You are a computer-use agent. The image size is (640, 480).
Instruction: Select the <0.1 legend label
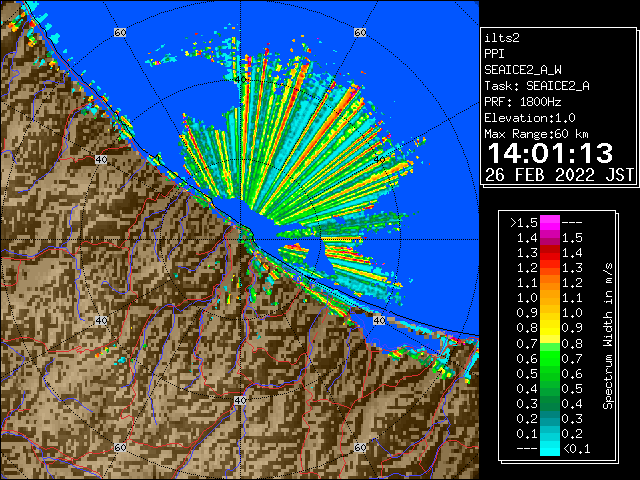pos(577,449)
